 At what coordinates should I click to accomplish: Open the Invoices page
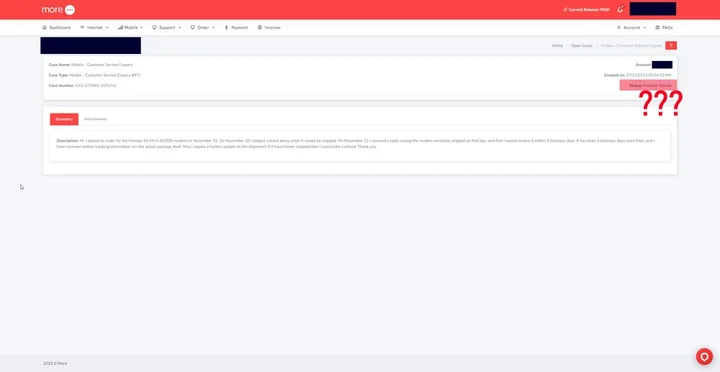269,28
